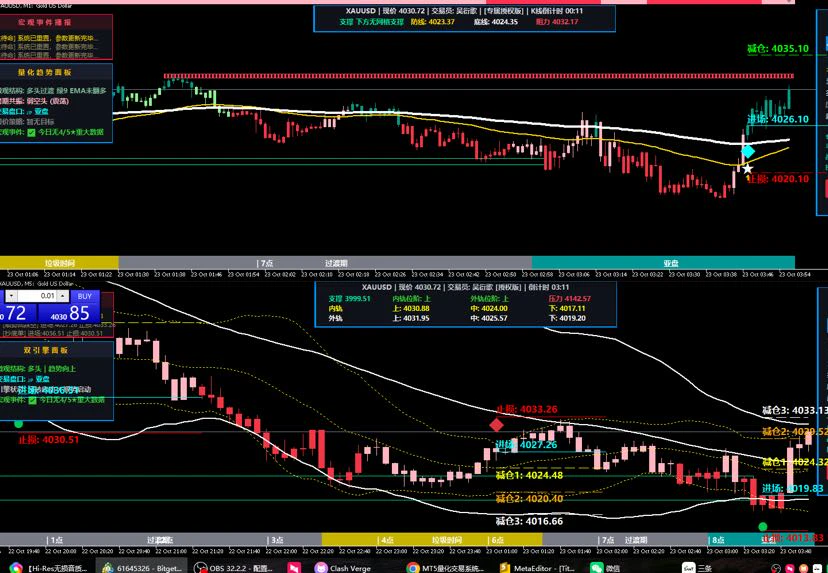Click the yellow 垃圾时间 session bar on upper chart
The image size is (828, 573).
tap(59, 262)
